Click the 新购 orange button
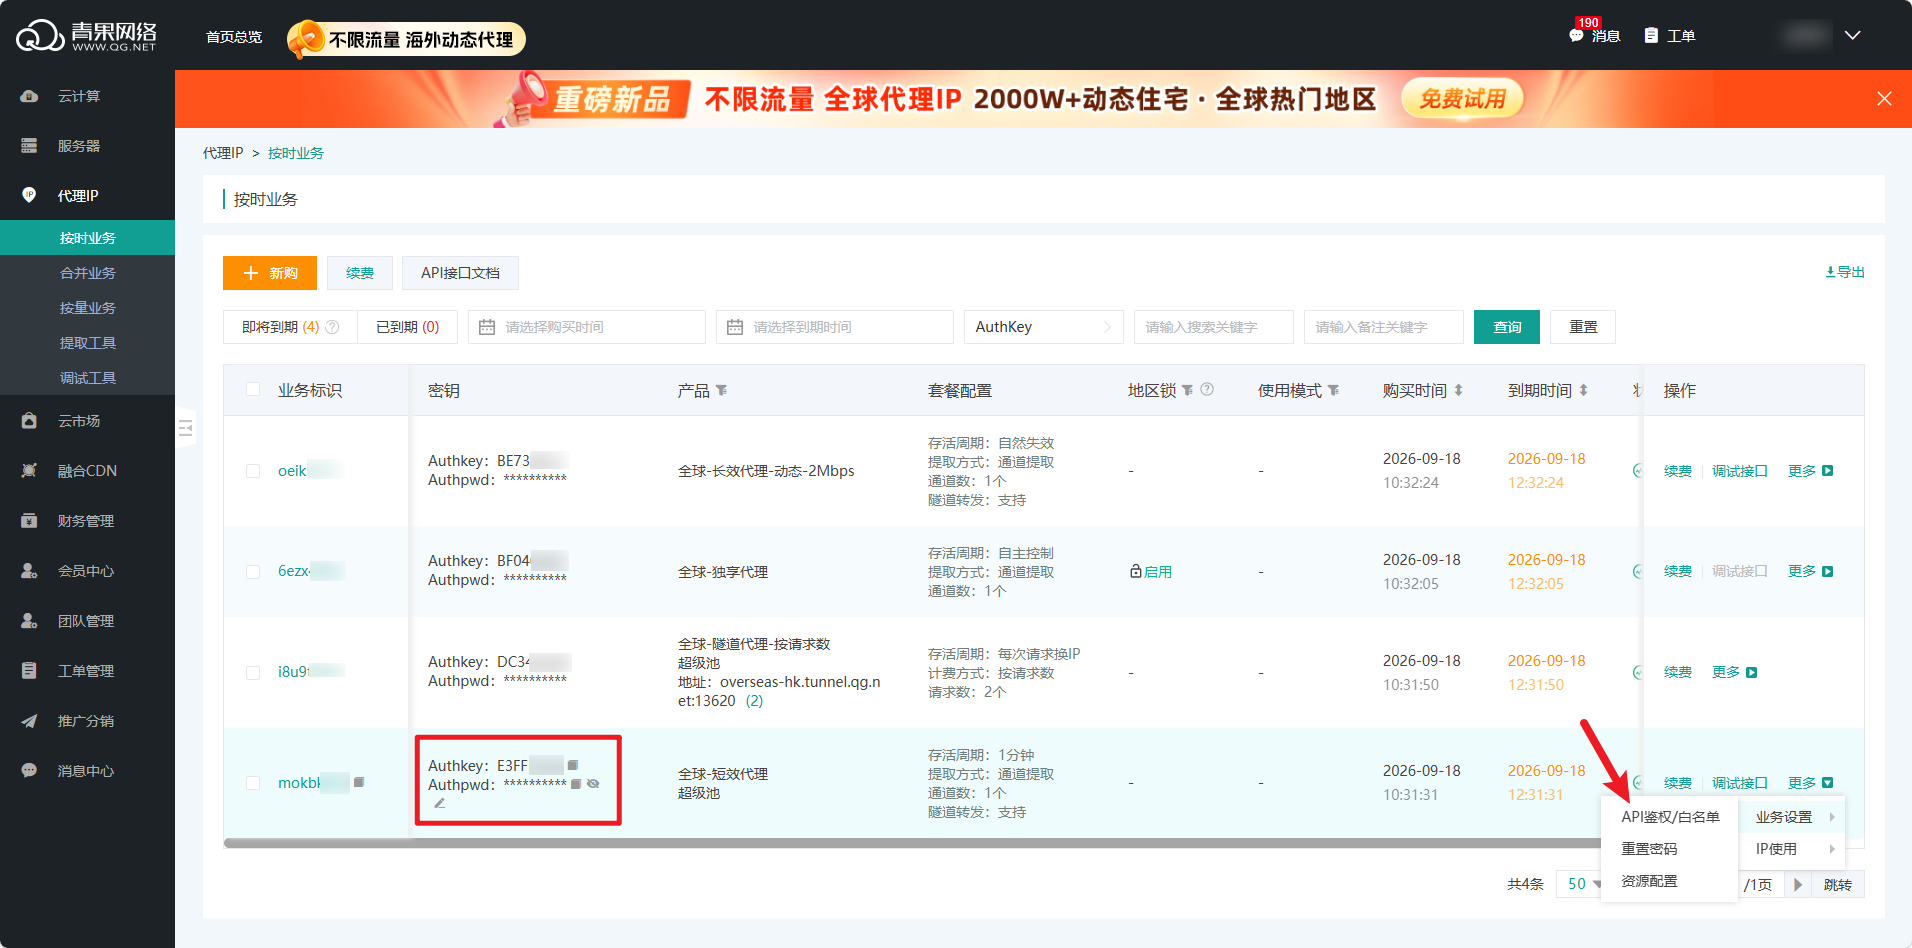The height and width of the screenshot is (948, 1912). (x=270, y=273)
